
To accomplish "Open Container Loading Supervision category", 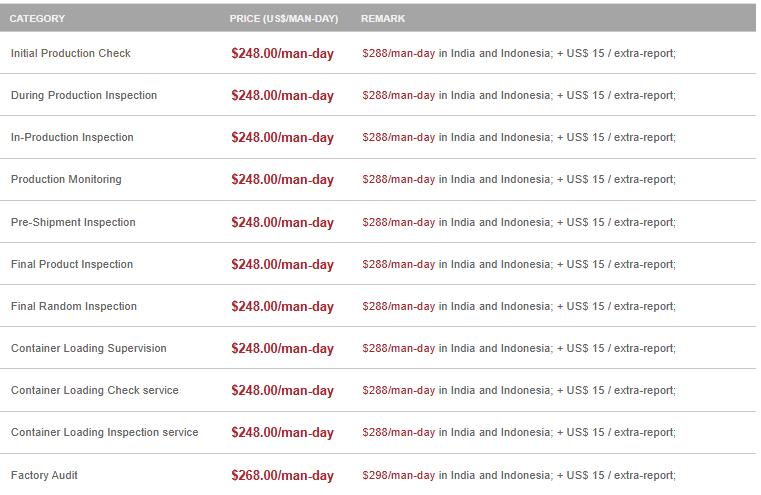I will (x=89, y=348).
